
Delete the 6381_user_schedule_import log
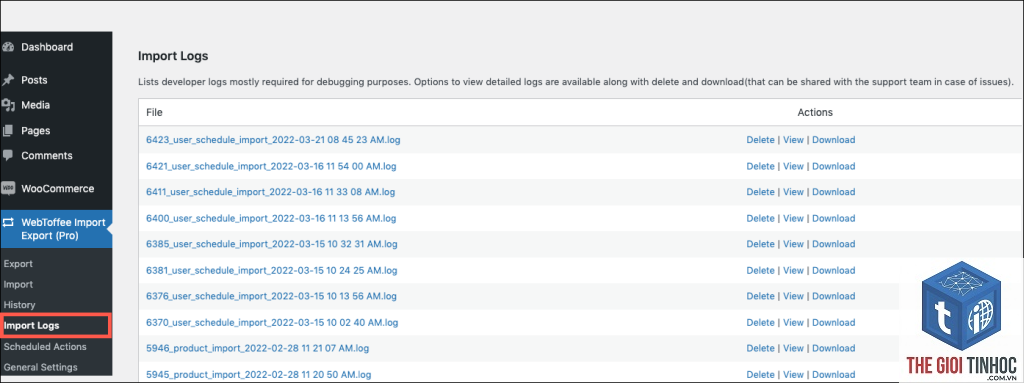[x=760, y=271]
